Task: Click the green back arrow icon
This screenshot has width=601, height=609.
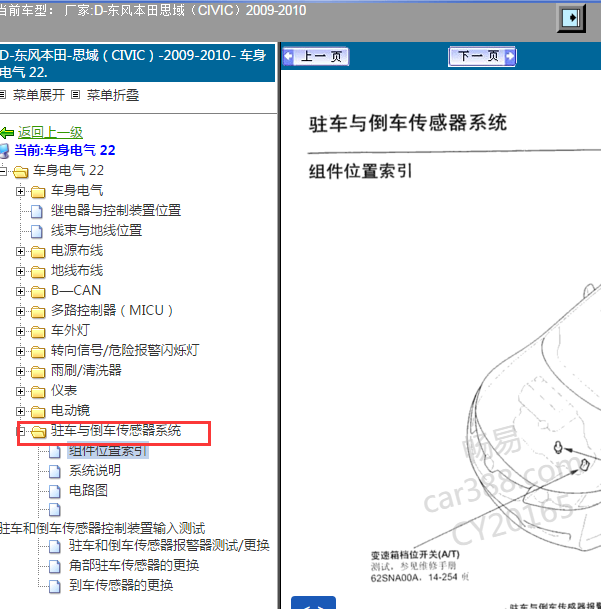Action: pos(7,133)
